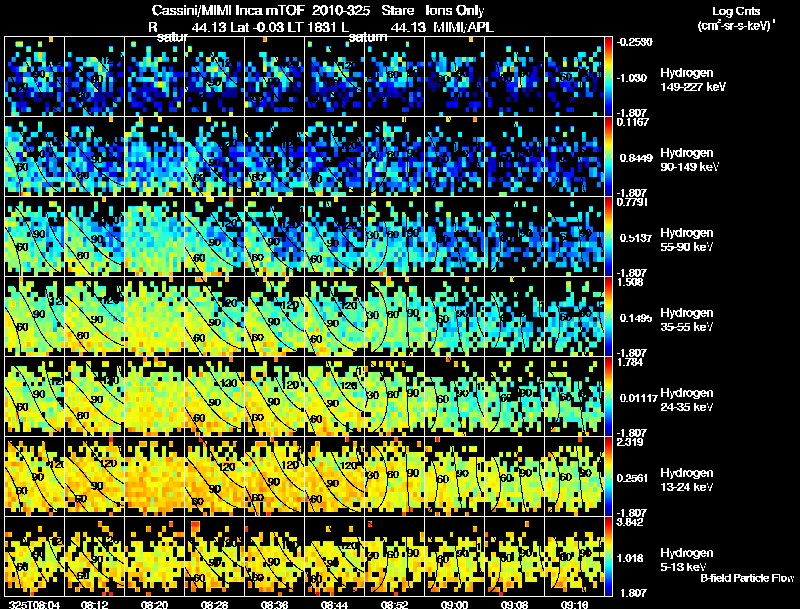Click the 08:36 time axis label
Screen dimensions: 800x609
click(x=274, y=604)
